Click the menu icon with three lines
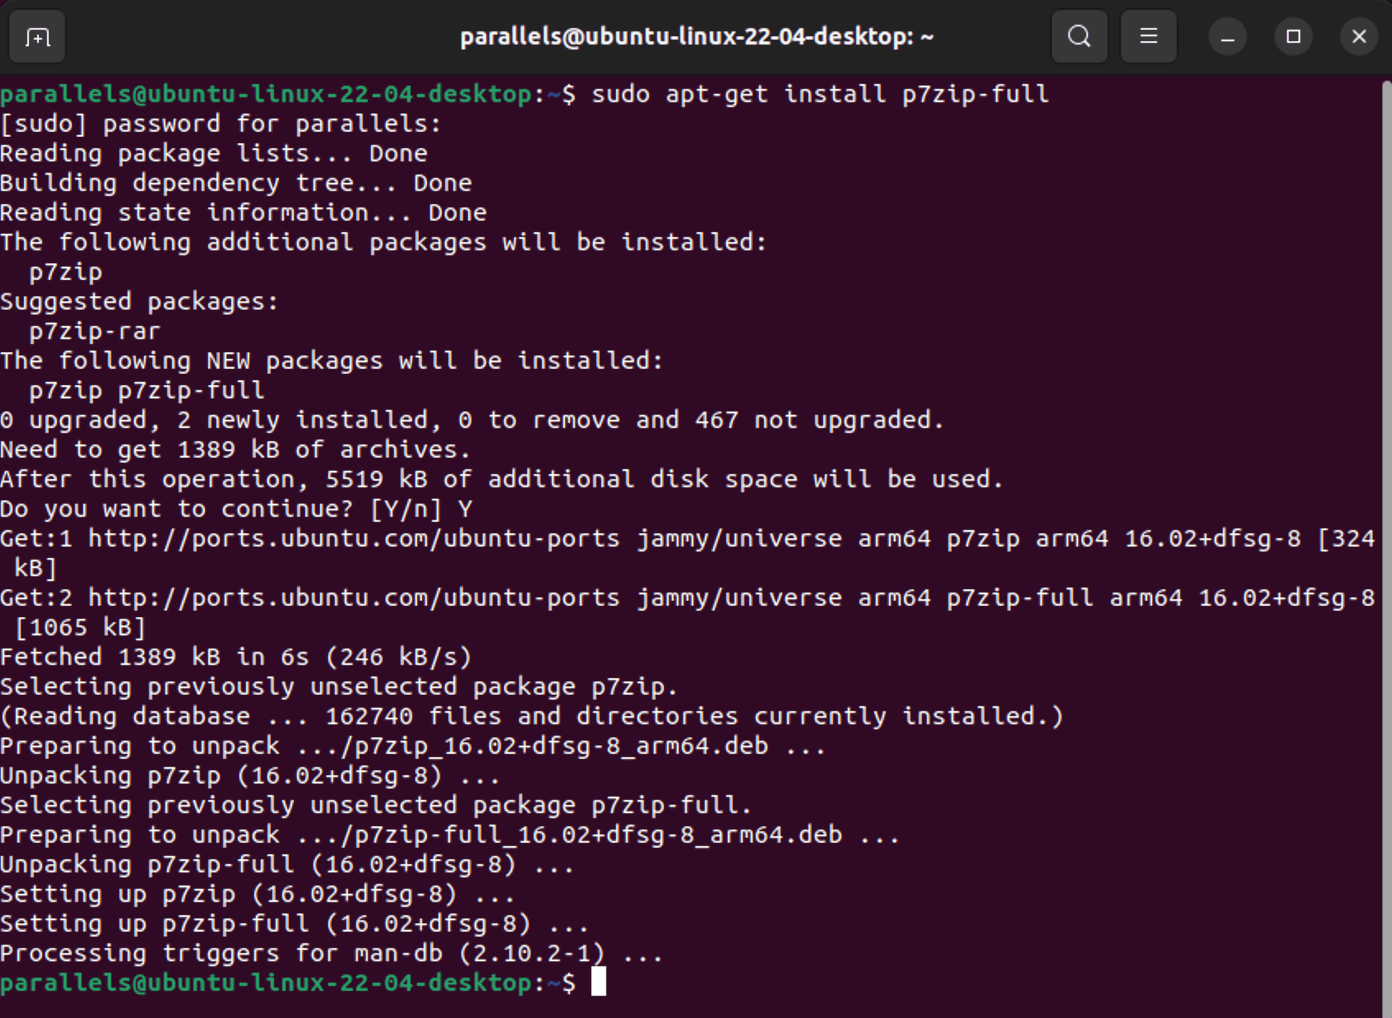Viewport: 1392px width, 1018px height. coord(1148,36)
